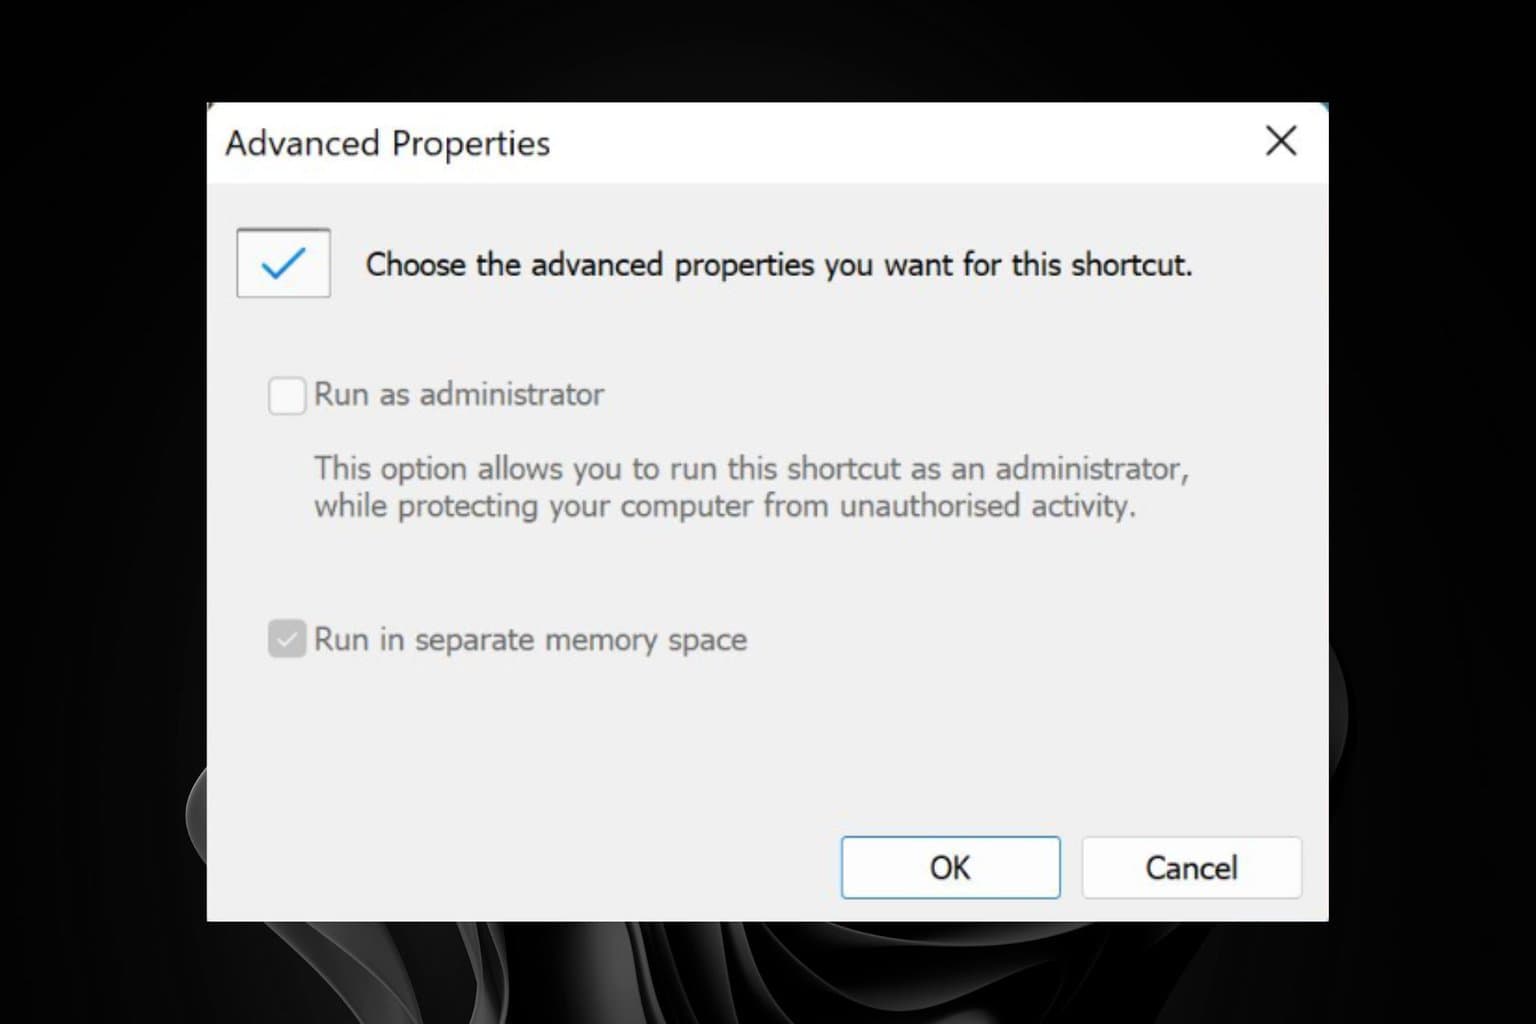1536x1024 pixels.
Task: Click the 'Run in separate memory space' label
Action: pyautogui.click(x=530, y=639)
